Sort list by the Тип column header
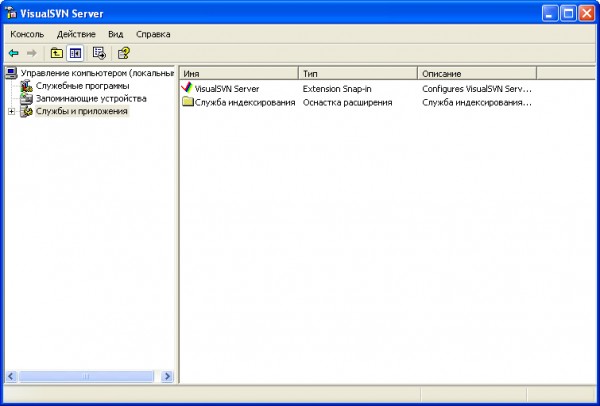 [x=357, y=74]
